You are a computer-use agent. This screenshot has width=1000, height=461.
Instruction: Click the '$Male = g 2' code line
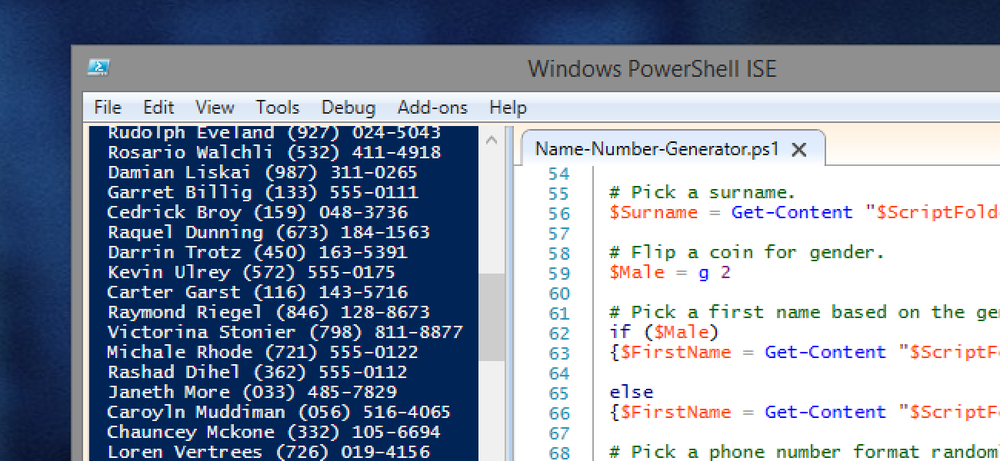tap(670, 272)
